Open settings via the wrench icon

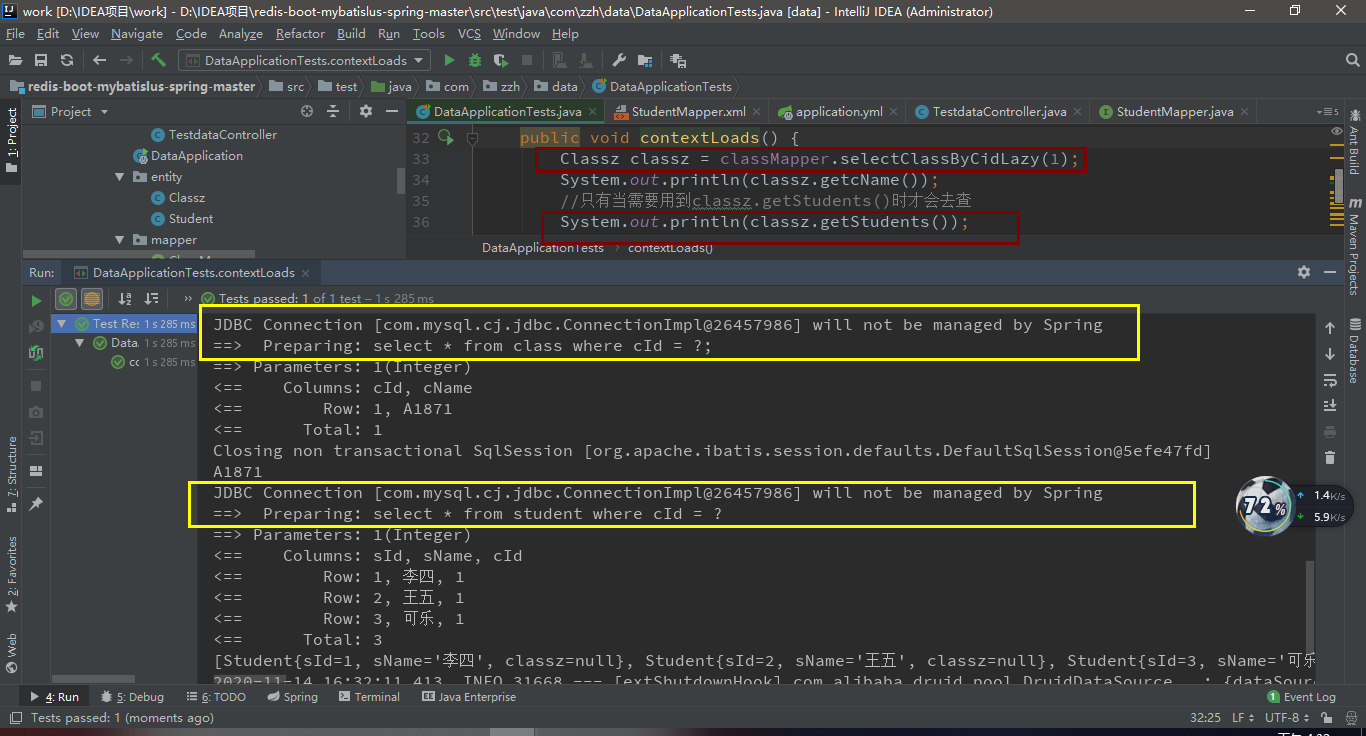619,60
